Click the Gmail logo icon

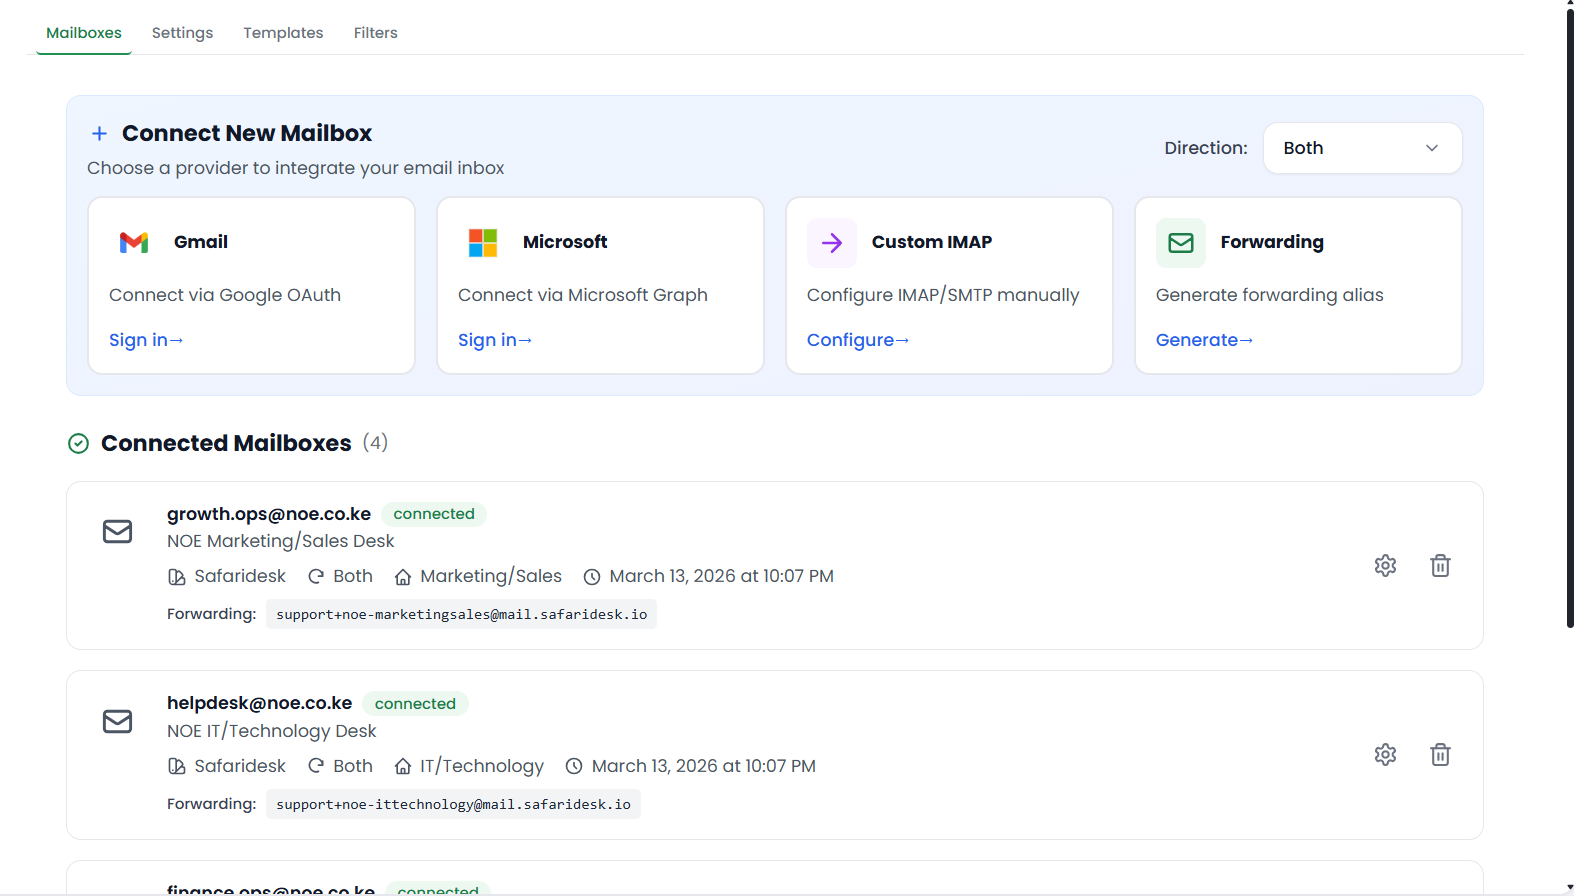pos(134,243)
